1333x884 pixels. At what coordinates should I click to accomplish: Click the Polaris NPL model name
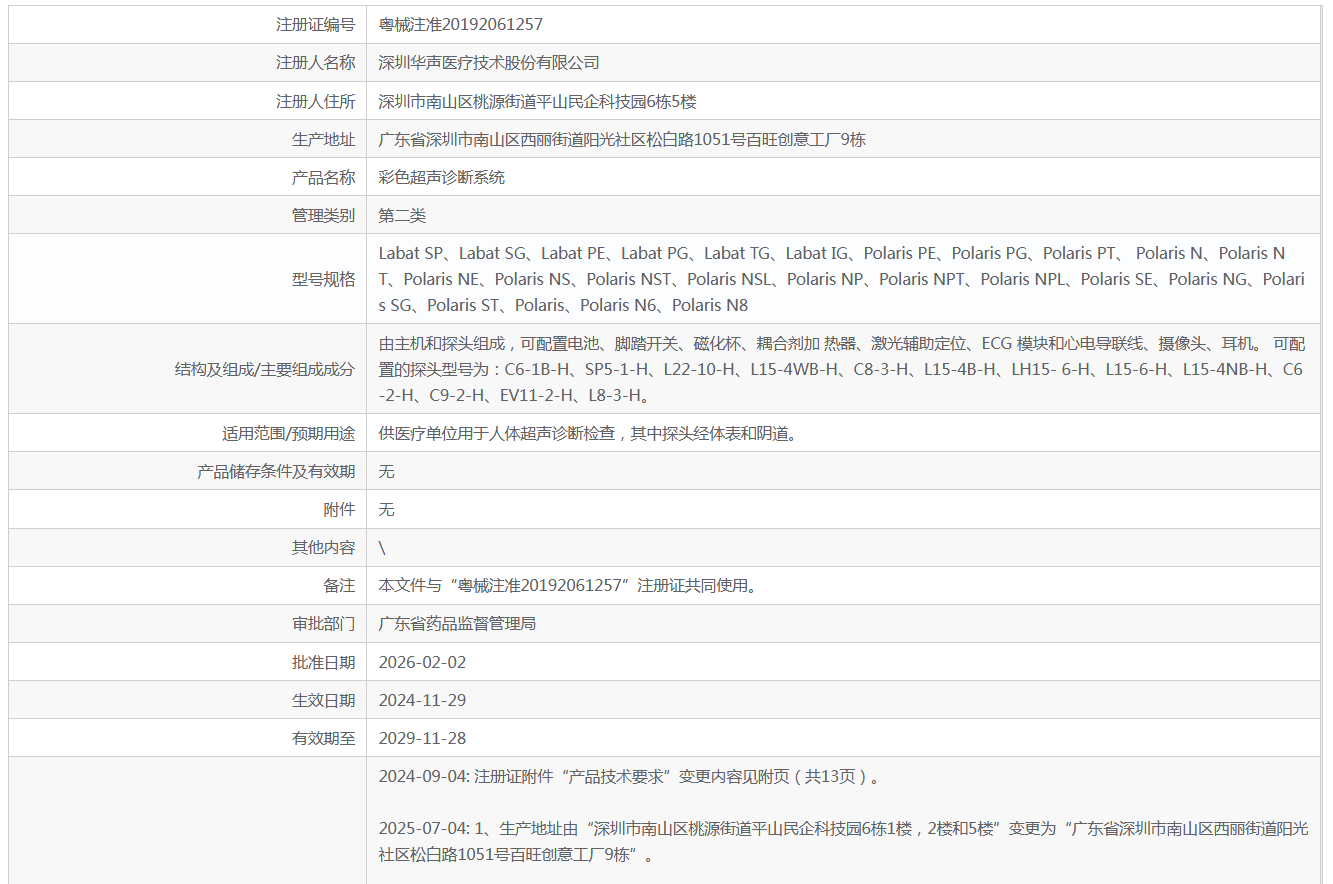1022,279
